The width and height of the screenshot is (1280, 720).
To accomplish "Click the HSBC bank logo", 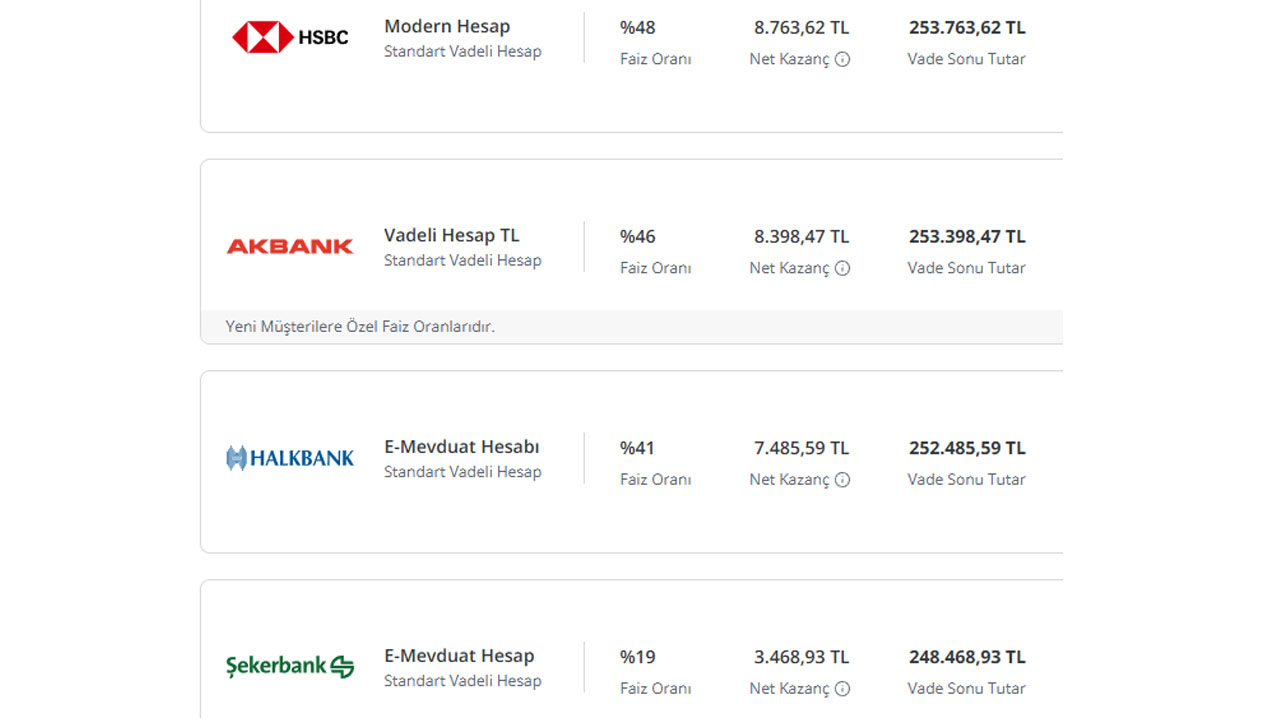I will tap(290, 38).
